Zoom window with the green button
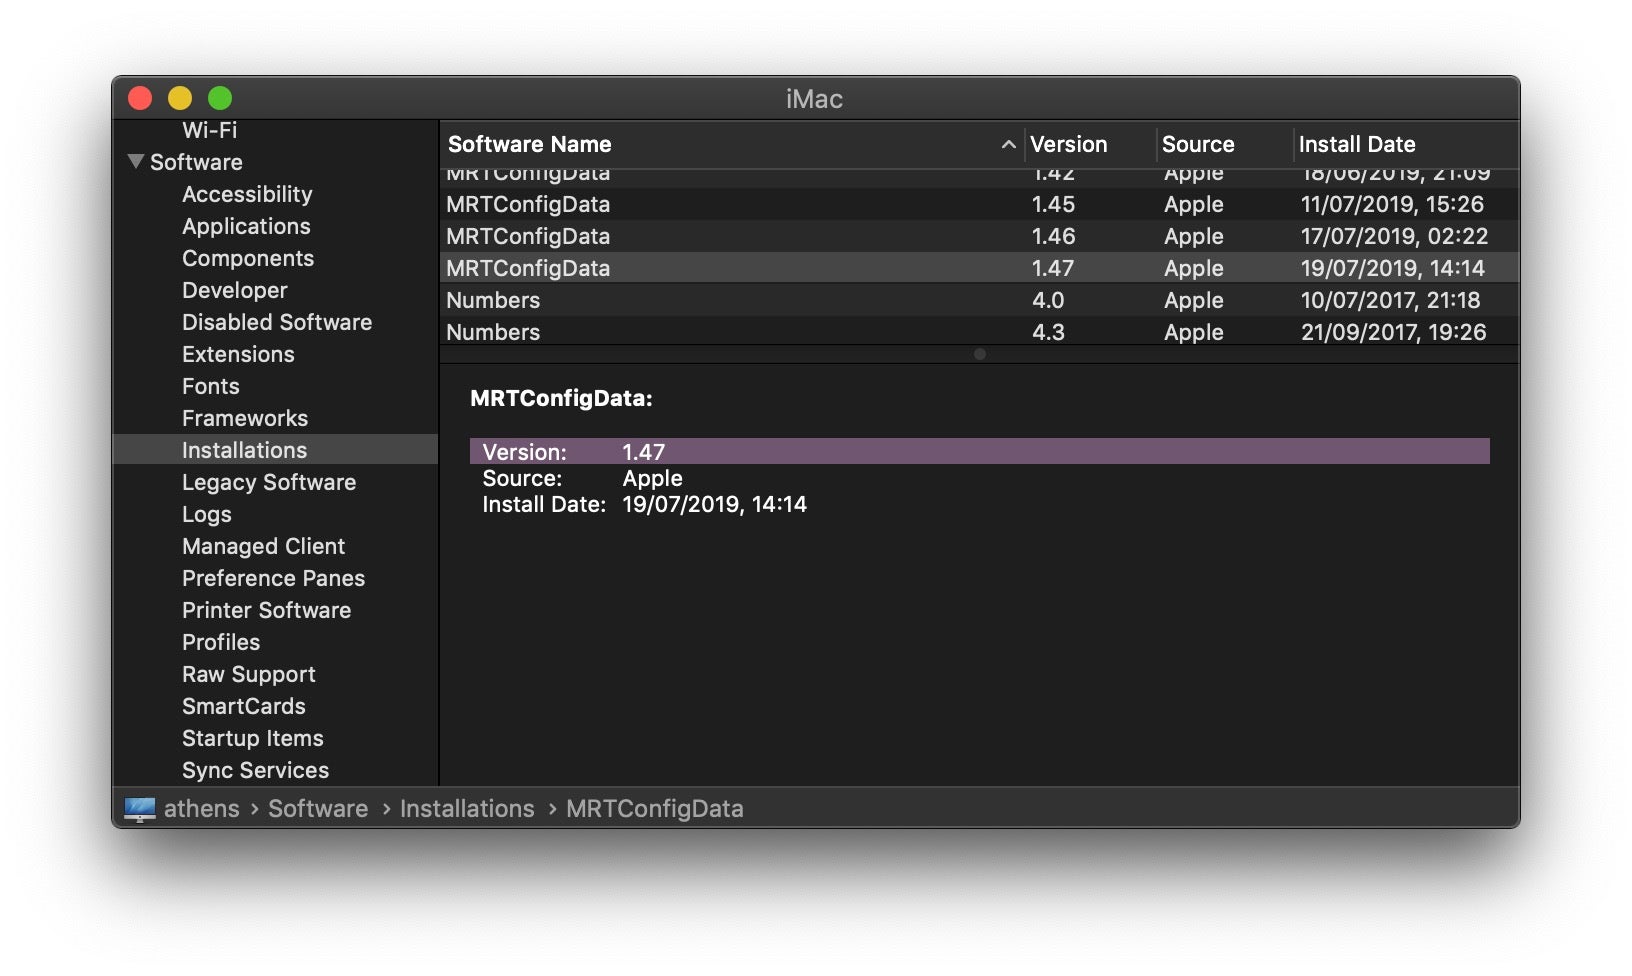Image resolution: width=1632 pixels, height=976 pixels. click(220, 98)
